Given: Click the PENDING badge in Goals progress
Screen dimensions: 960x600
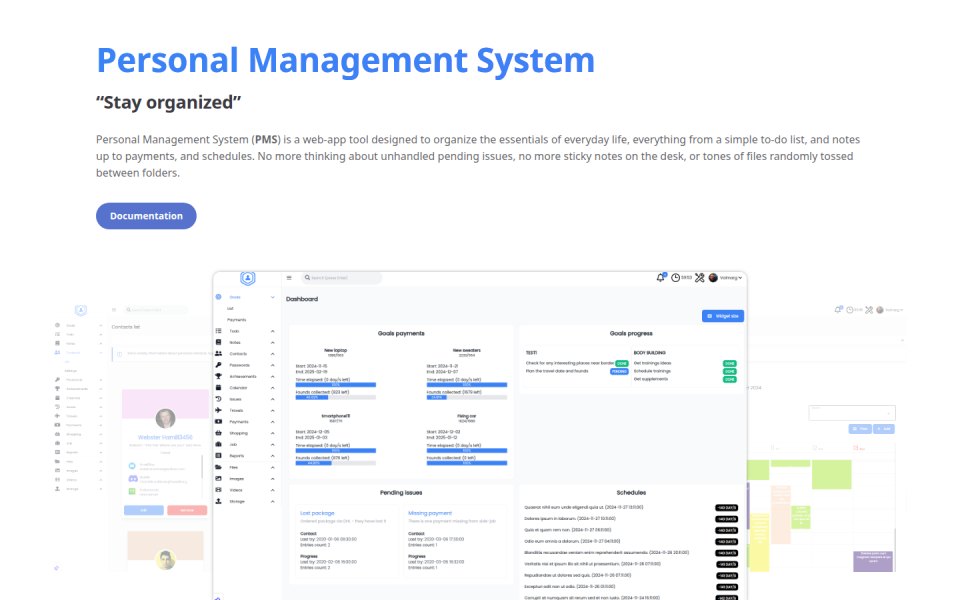Looking at the screenshot, I should tap(619, 371).
